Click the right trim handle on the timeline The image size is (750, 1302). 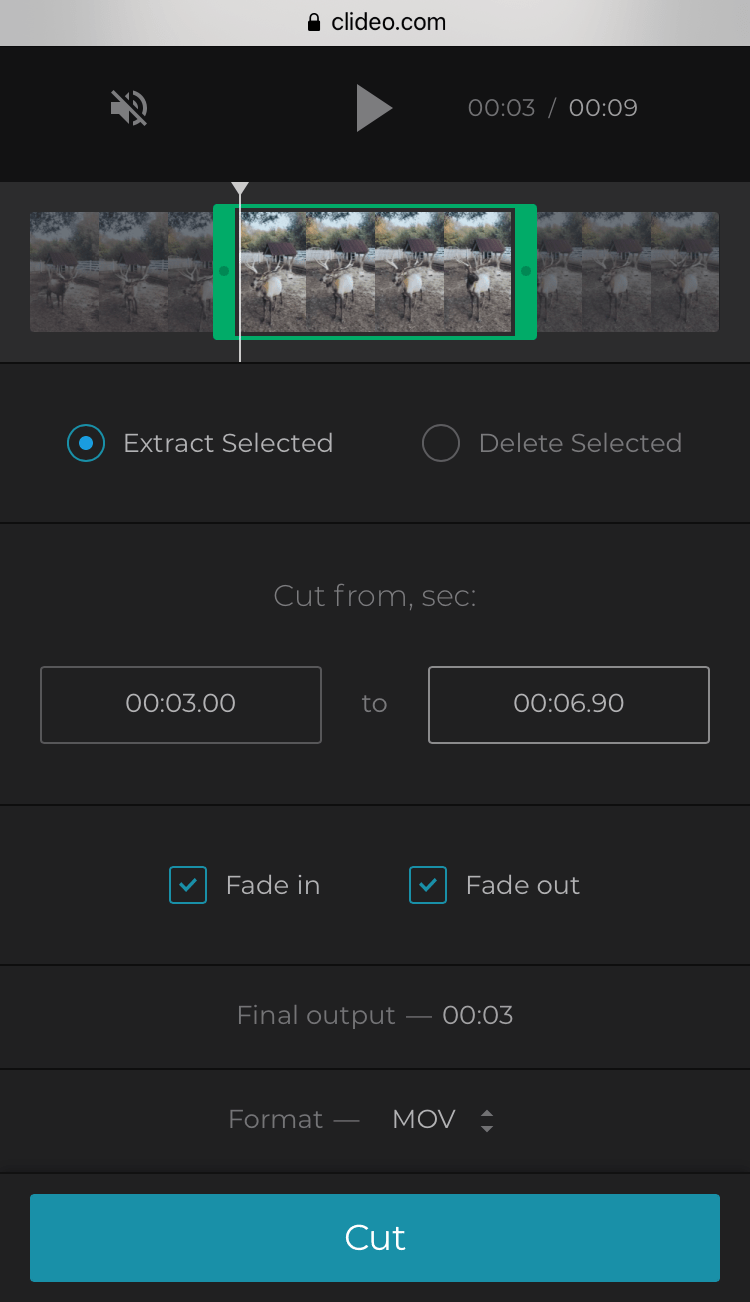click(526, 270)
